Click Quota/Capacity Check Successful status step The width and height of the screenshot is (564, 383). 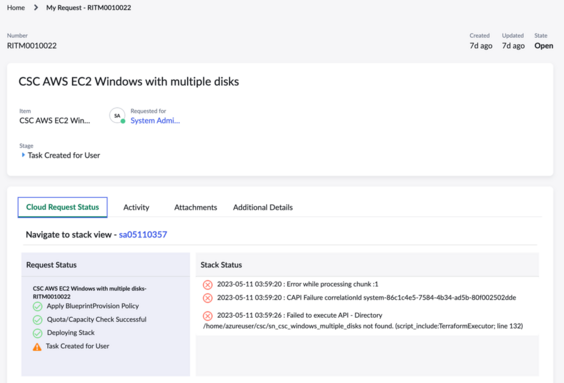tap(96, 319)
